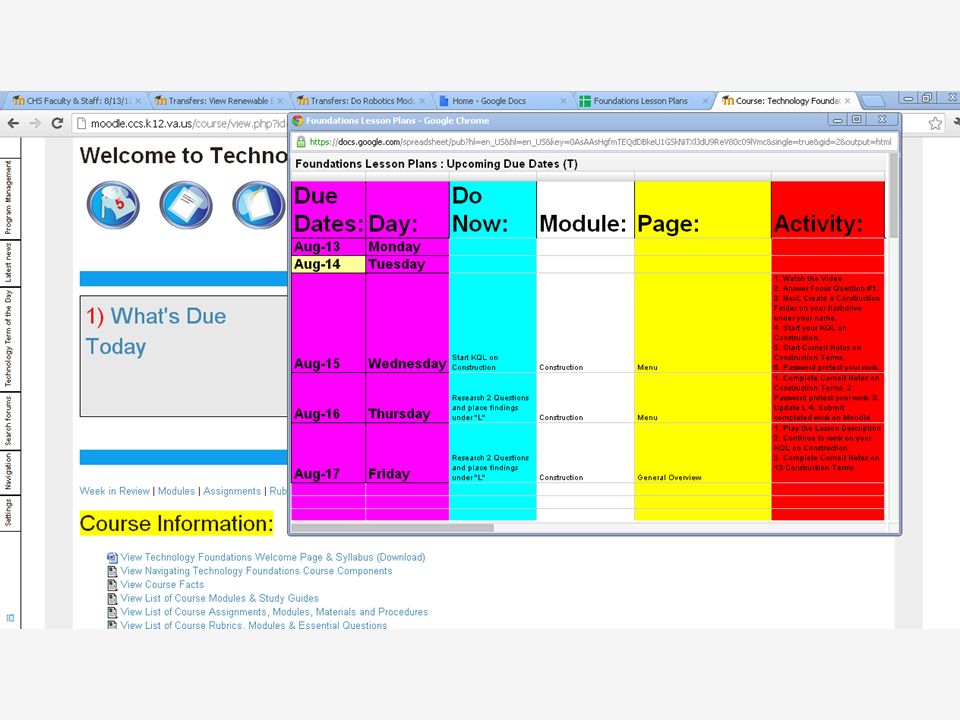Image resolution: width=960 pixels, height=720 pixels.
Task: Click the Do Now: column header
Action: 492,209
